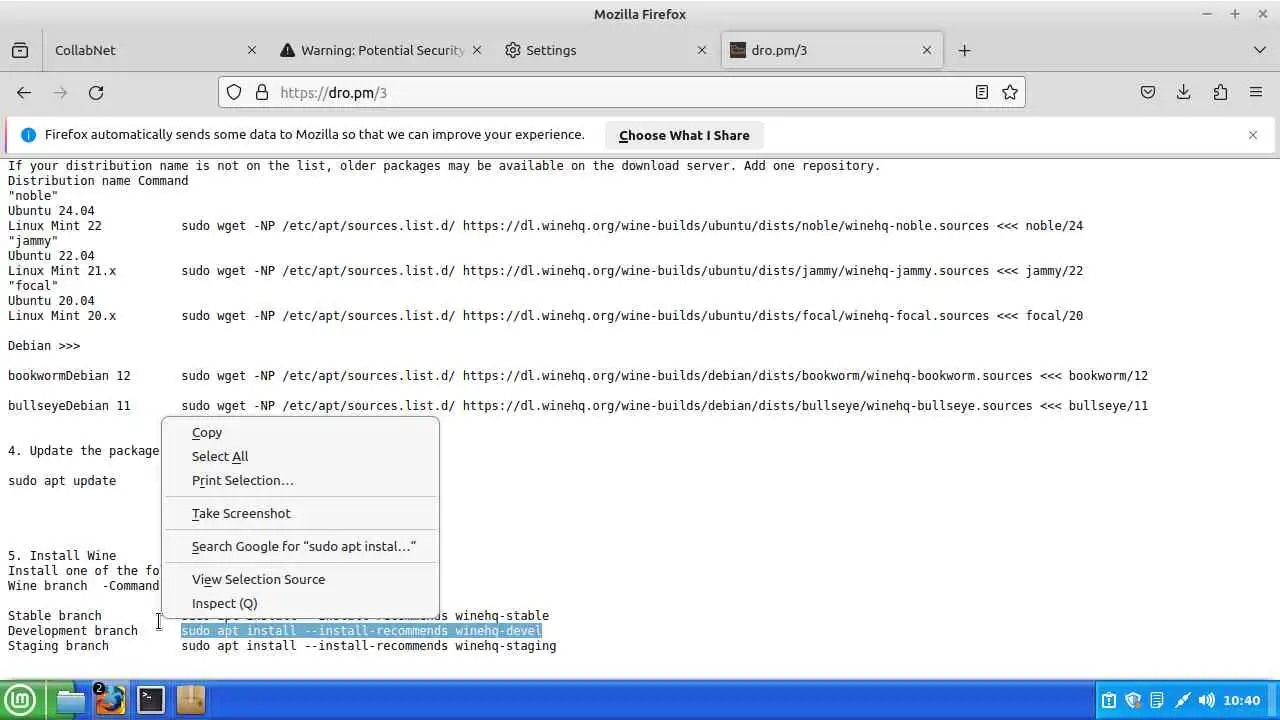The width and height of the screenshot is (1280, 720).
Task: Launch the terminal from the taskbar
Action: (x=151, y=700)
